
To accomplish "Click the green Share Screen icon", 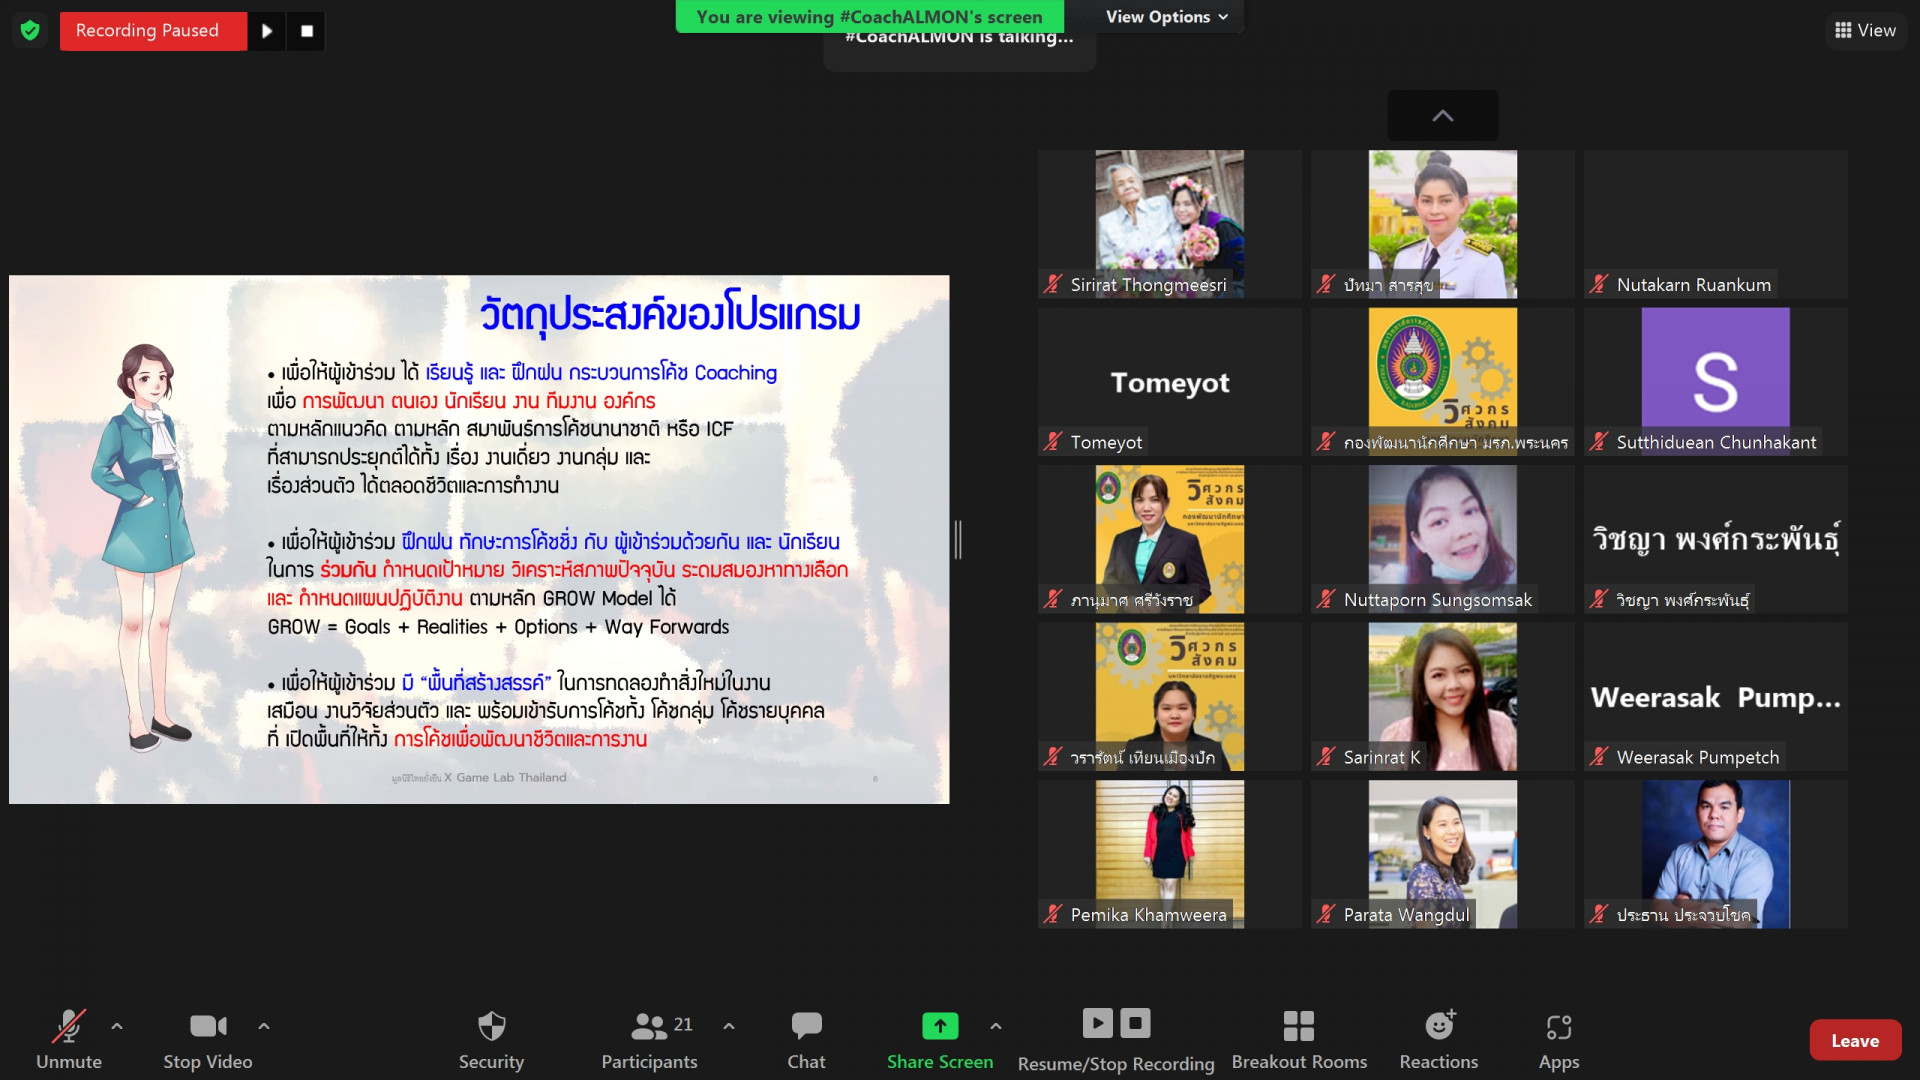I will [939, 1026].
